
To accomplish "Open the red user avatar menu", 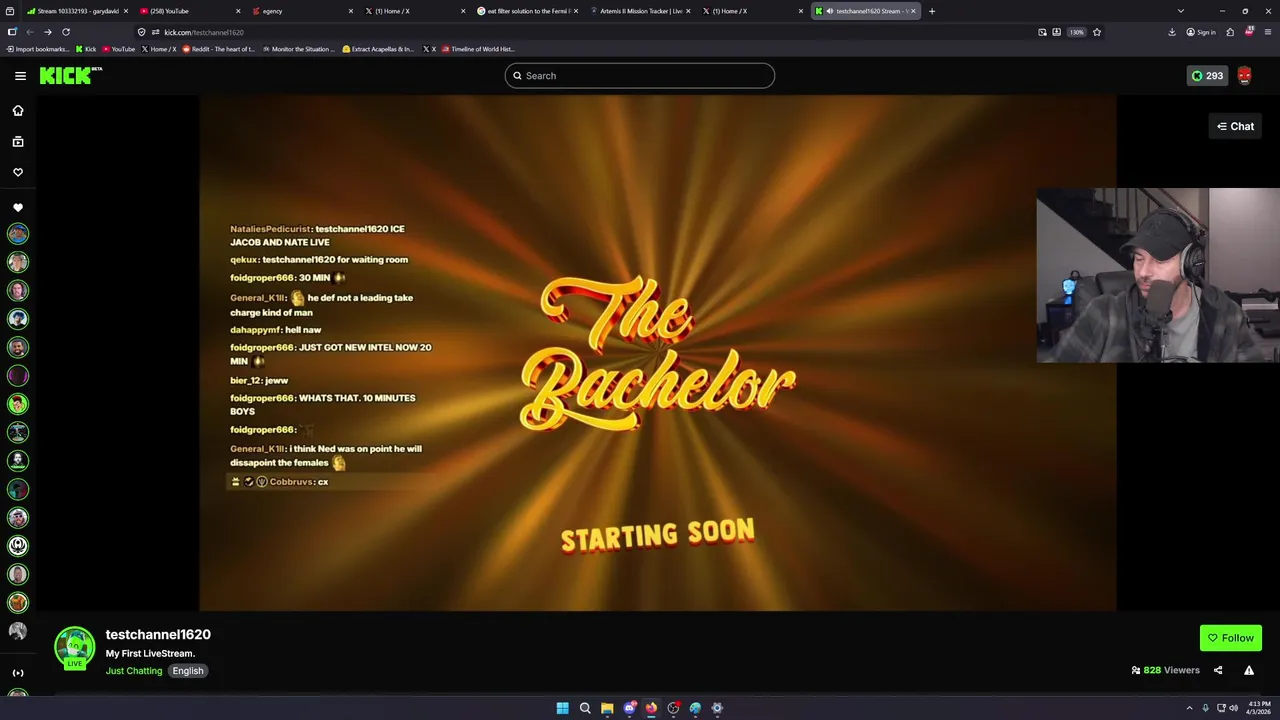I will [1245, 76].
